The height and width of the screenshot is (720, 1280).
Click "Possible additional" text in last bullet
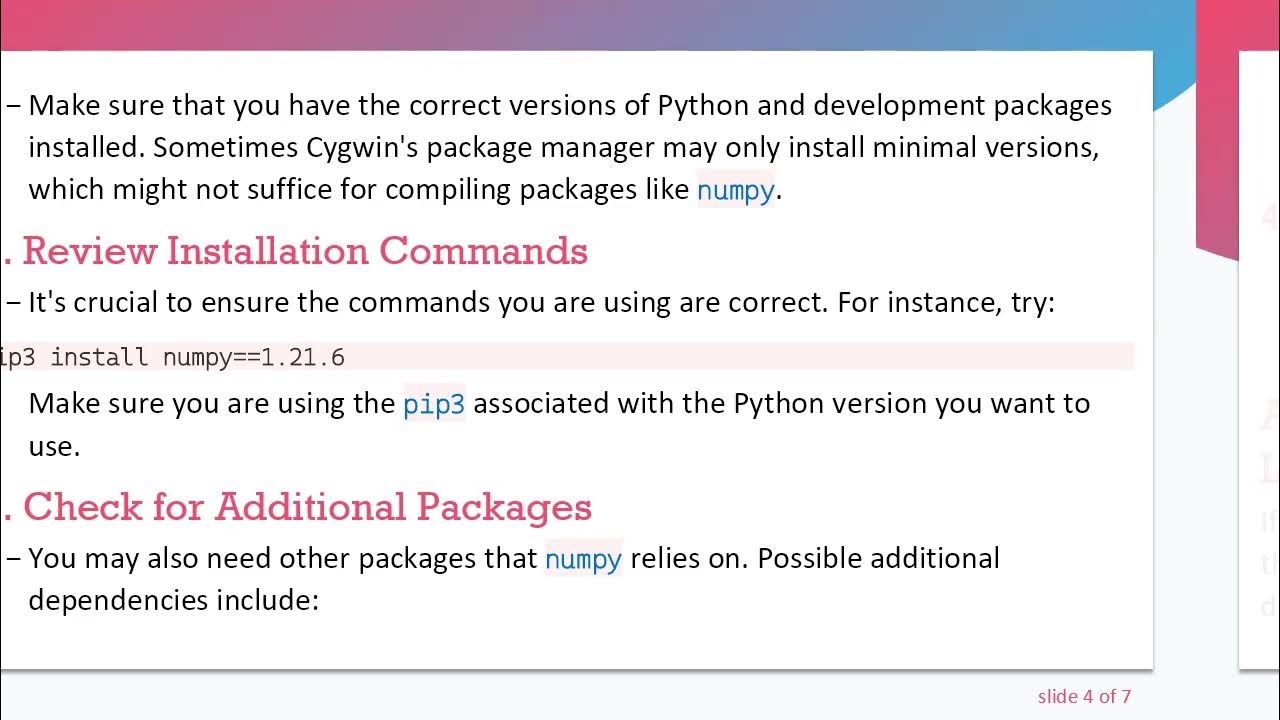(878, 558)
